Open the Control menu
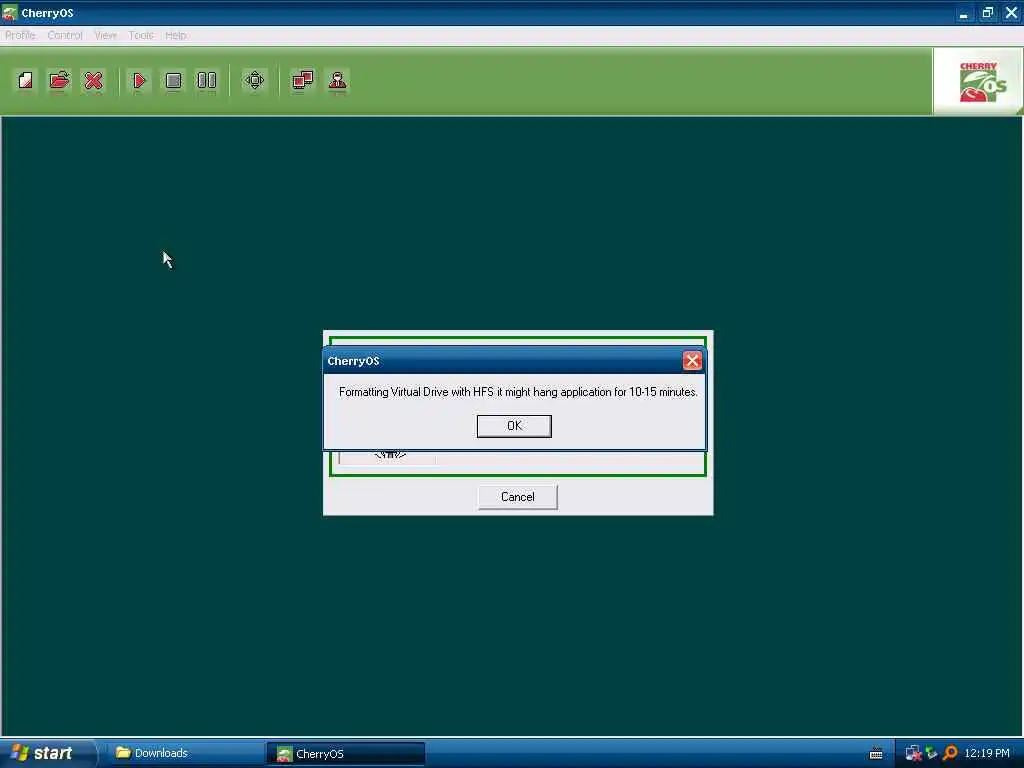This screenshot has width=1024, height=768. (x=65, y=35)
